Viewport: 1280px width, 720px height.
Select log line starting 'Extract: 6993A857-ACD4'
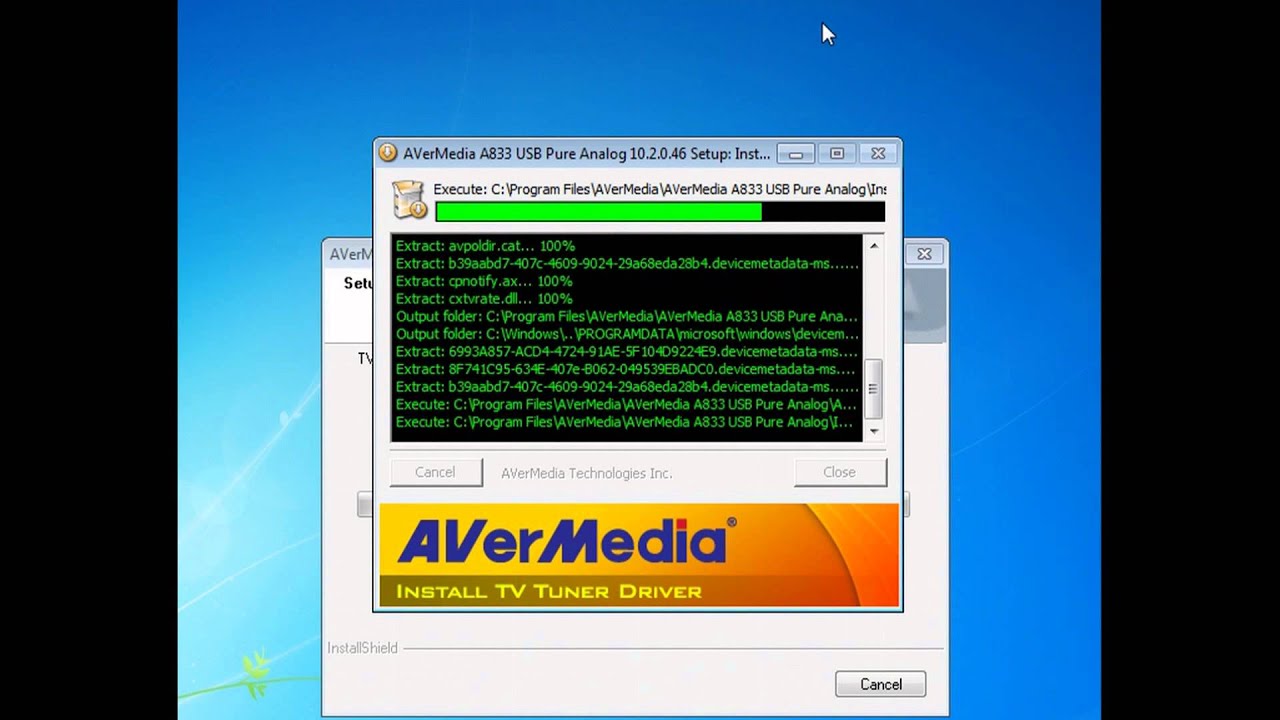[x=627, y=352]
